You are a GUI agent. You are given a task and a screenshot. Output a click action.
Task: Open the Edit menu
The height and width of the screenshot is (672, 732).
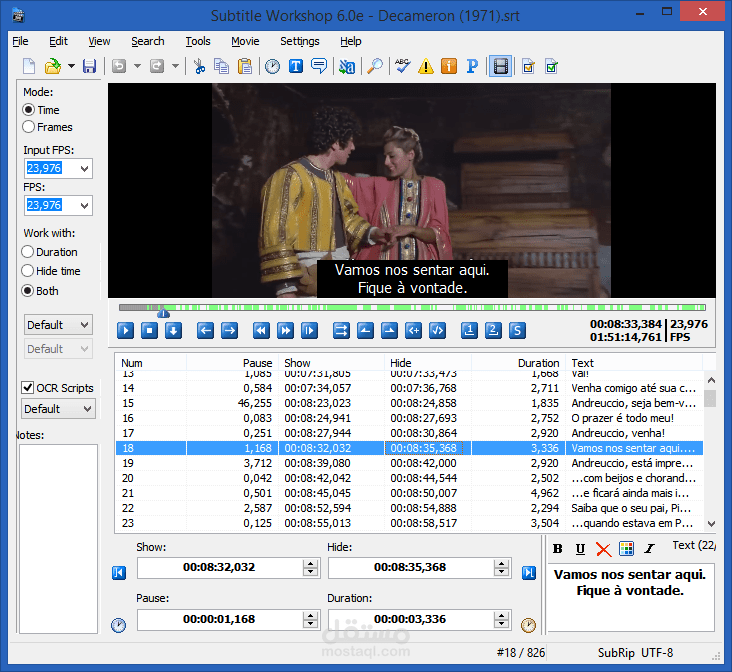[58, 41]
